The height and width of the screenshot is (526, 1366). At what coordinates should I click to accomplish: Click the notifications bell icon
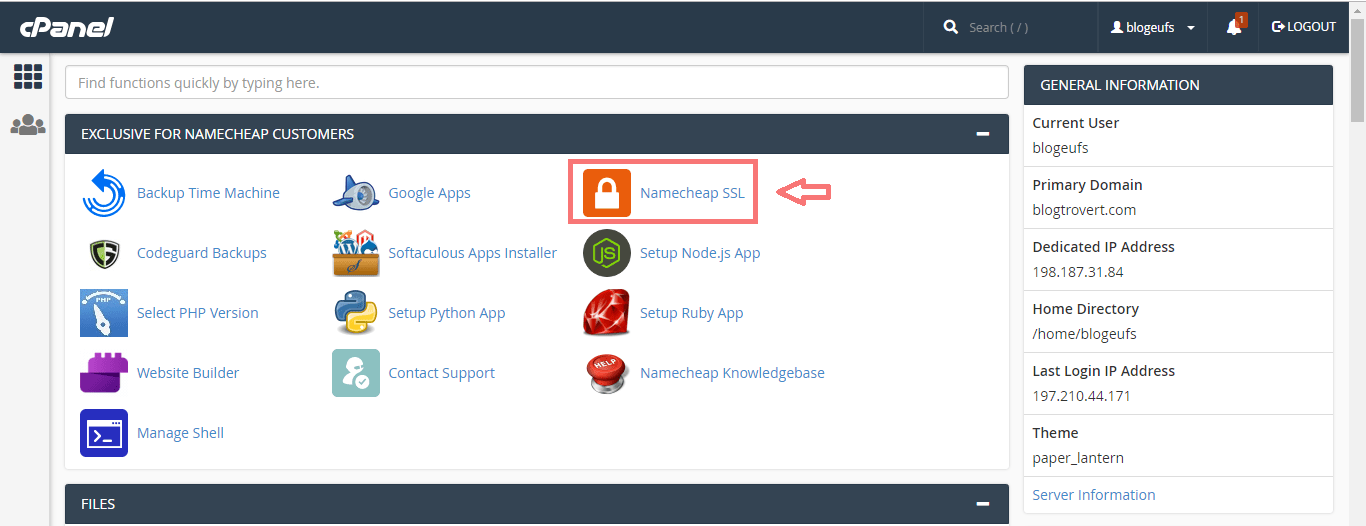[x=1234, y=27]
